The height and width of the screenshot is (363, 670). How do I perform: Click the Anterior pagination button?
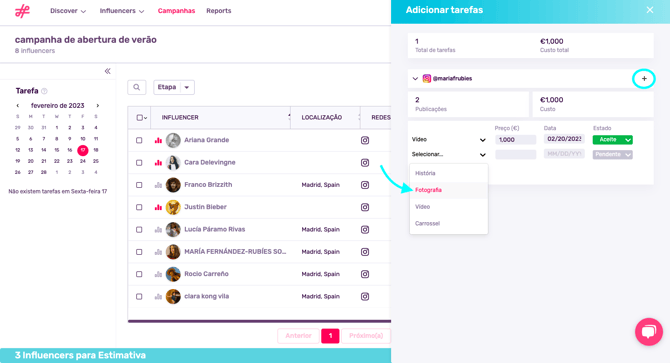click(x=298, y=336)
